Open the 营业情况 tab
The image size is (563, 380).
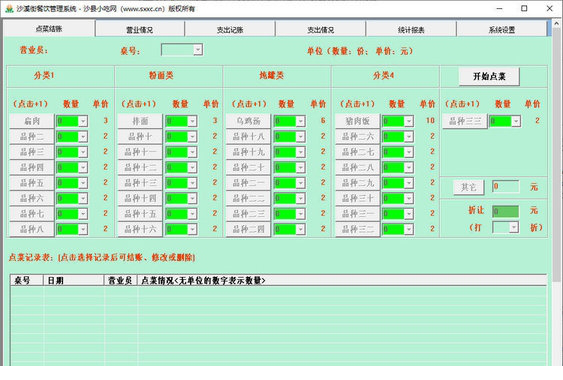[140, 30]
